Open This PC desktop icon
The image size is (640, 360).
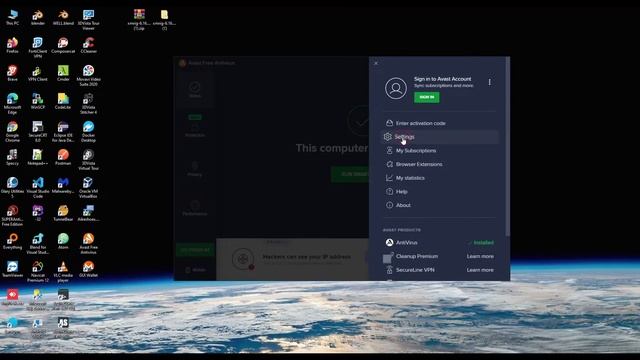12,18
